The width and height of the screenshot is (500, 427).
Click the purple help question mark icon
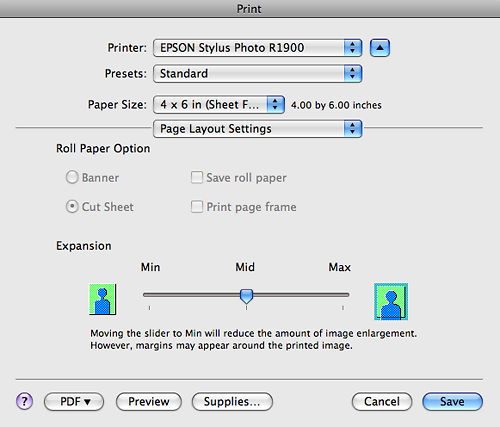click(24, 401)
